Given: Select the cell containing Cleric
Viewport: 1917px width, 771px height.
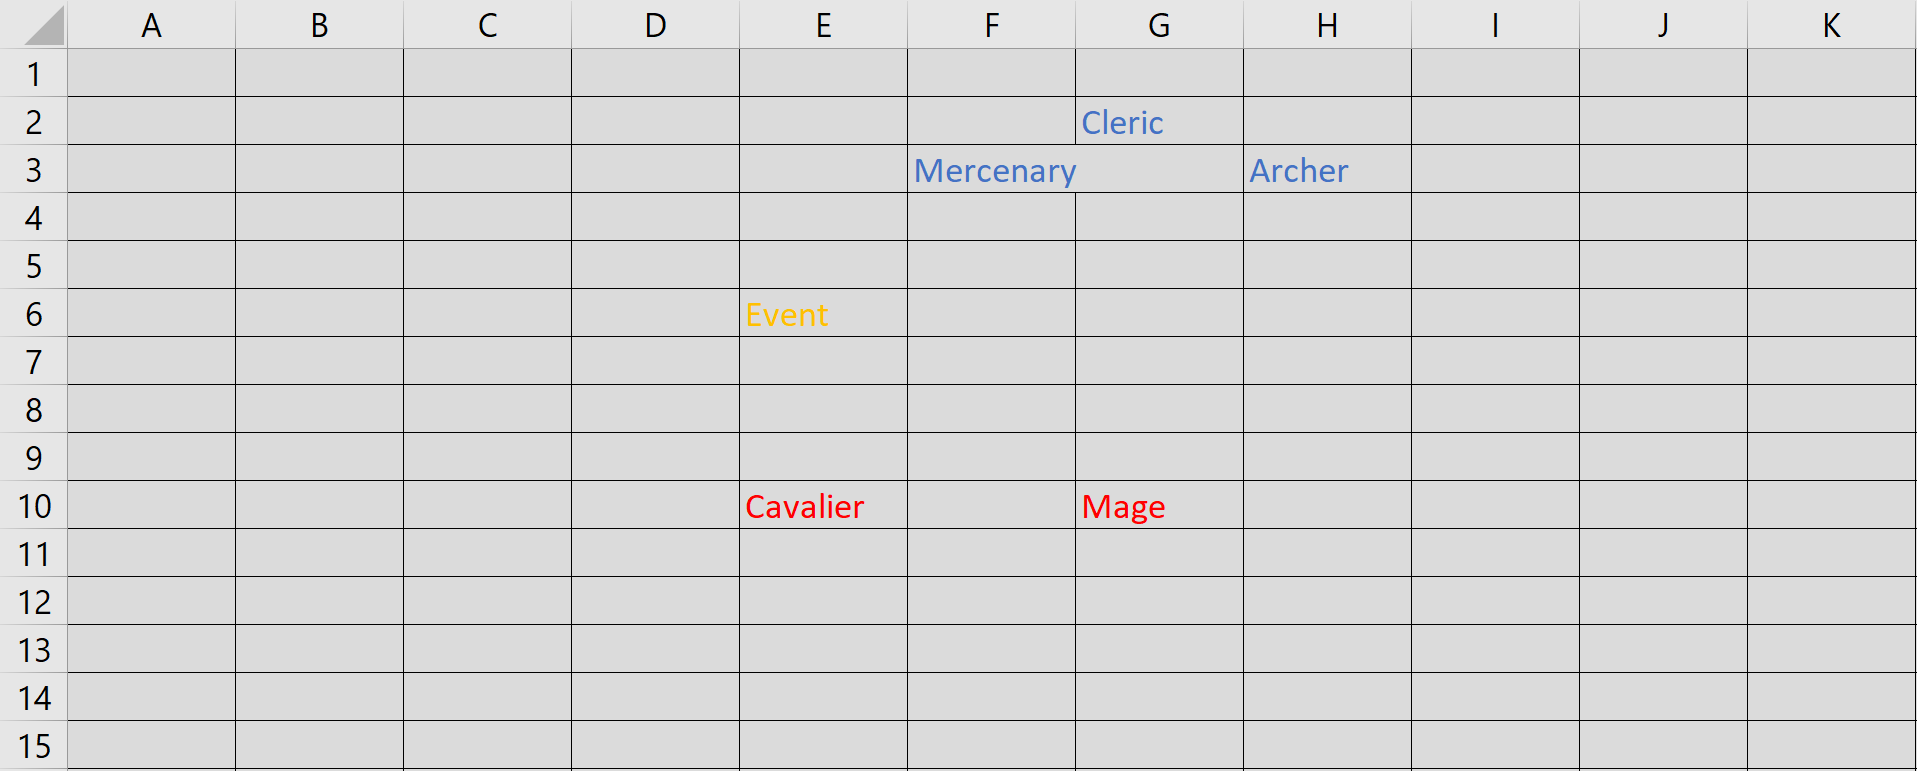Looking at the screenshot, I should 1158,122.
